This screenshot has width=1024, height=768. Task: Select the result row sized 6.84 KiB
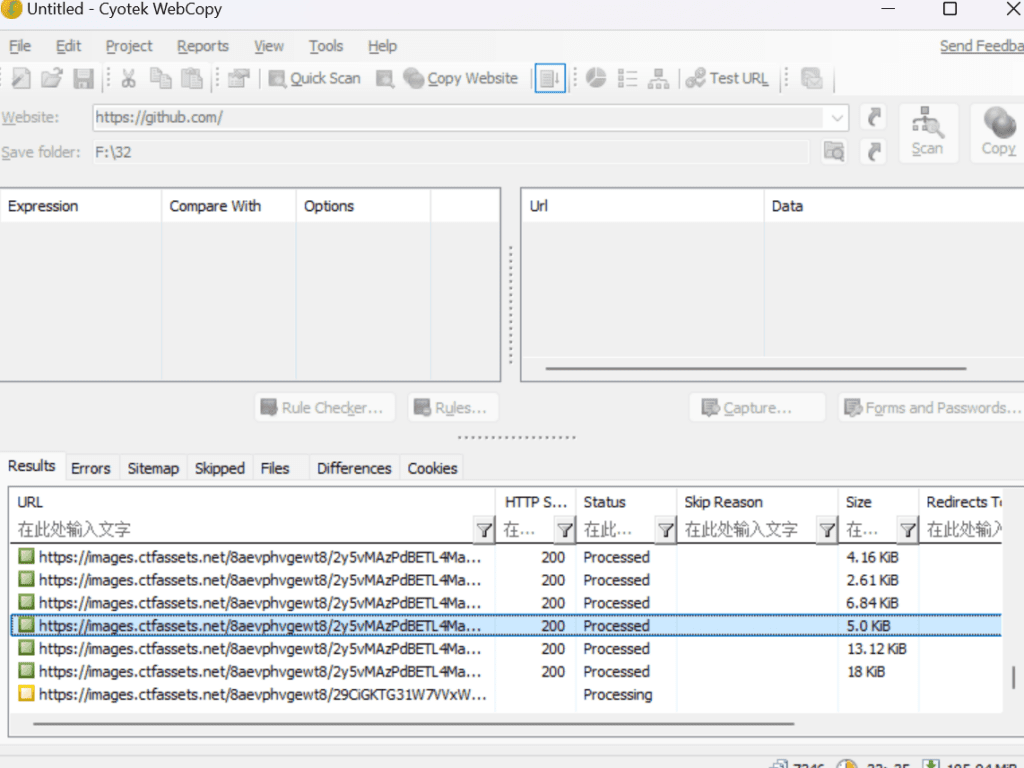pyautogui.click(x=506, y=603)
